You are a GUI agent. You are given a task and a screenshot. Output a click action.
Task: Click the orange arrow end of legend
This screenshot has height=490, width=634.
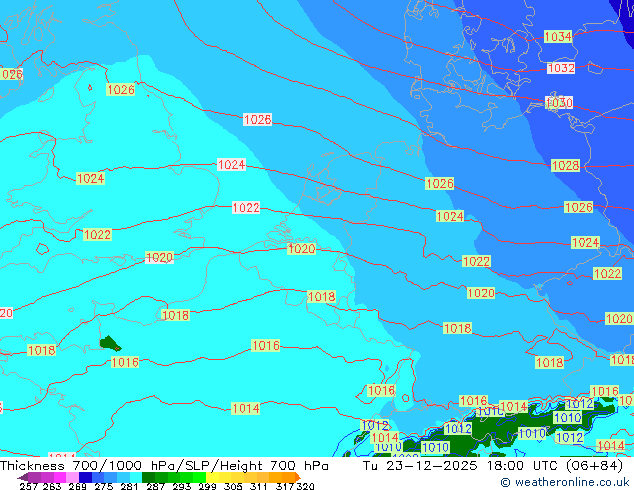(298, 477)
